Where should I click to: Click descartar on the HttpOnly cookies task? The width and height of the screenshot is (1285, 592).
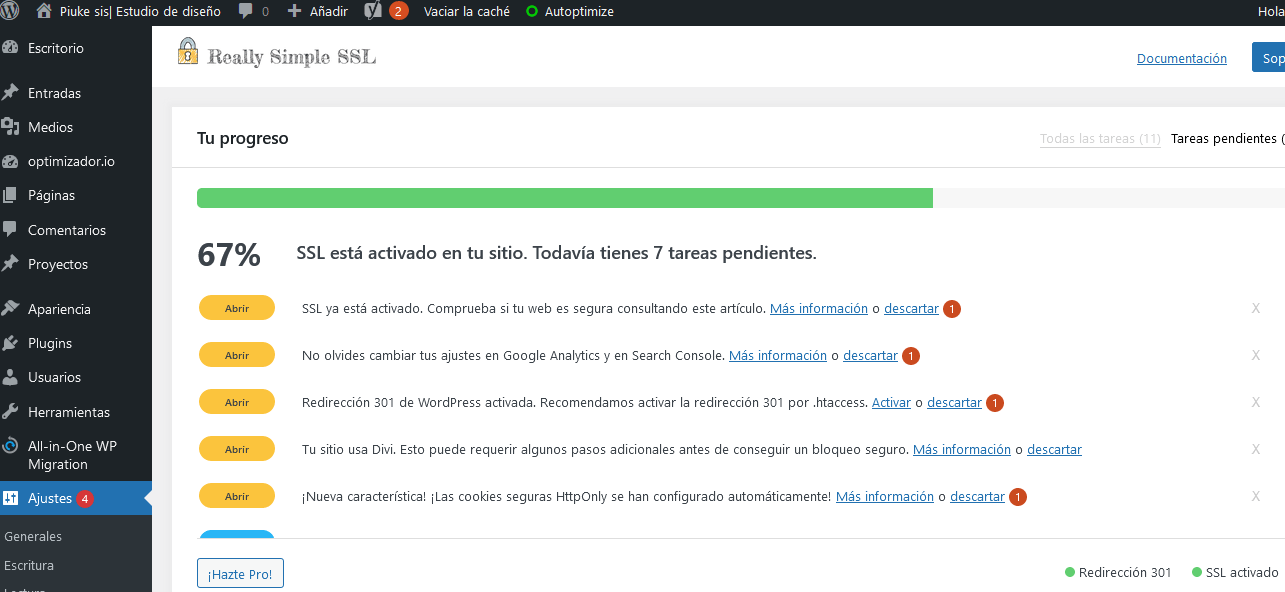(x=977, y=496)
